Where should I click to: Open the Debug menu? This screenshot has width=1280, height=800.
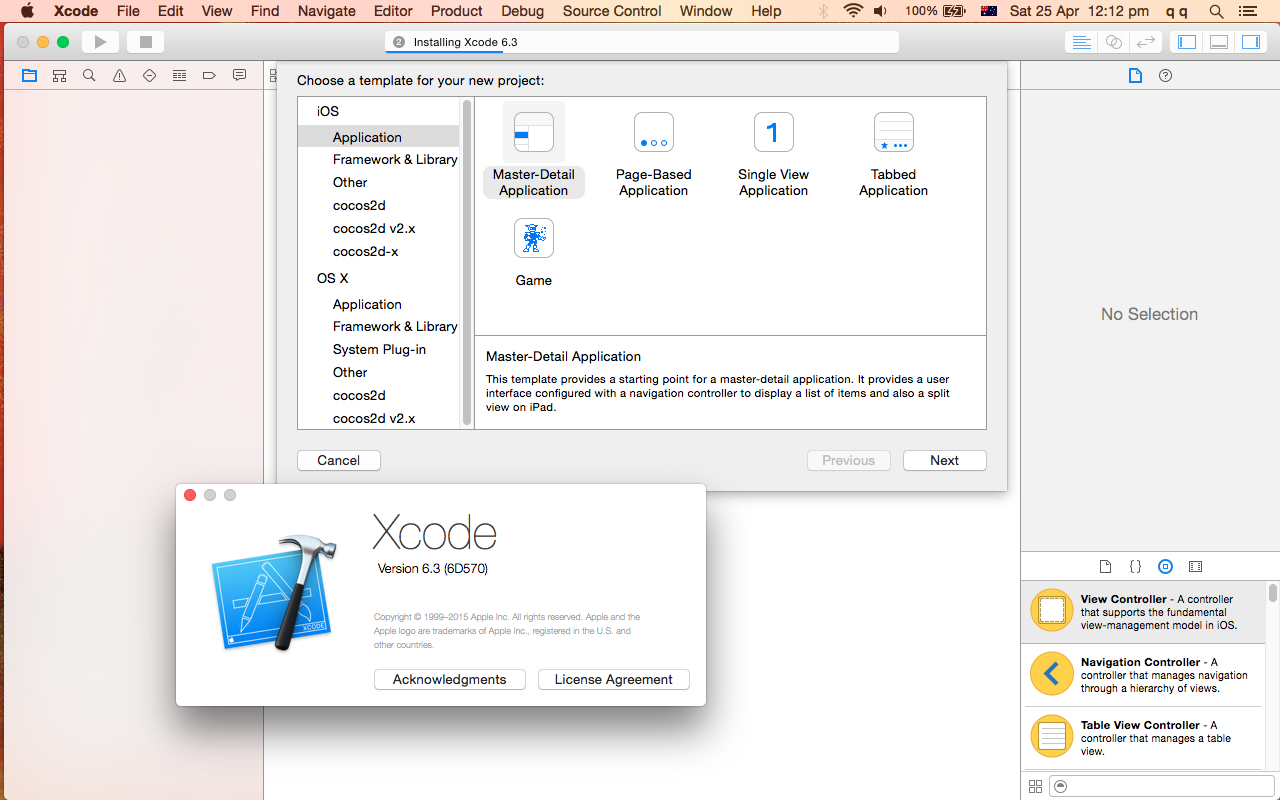coord(523,11)
